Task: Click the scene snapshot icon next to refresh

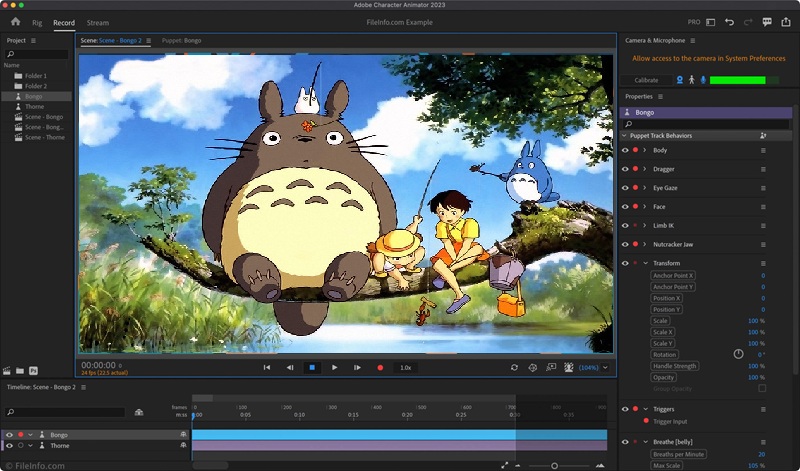Action: (533, 367)
